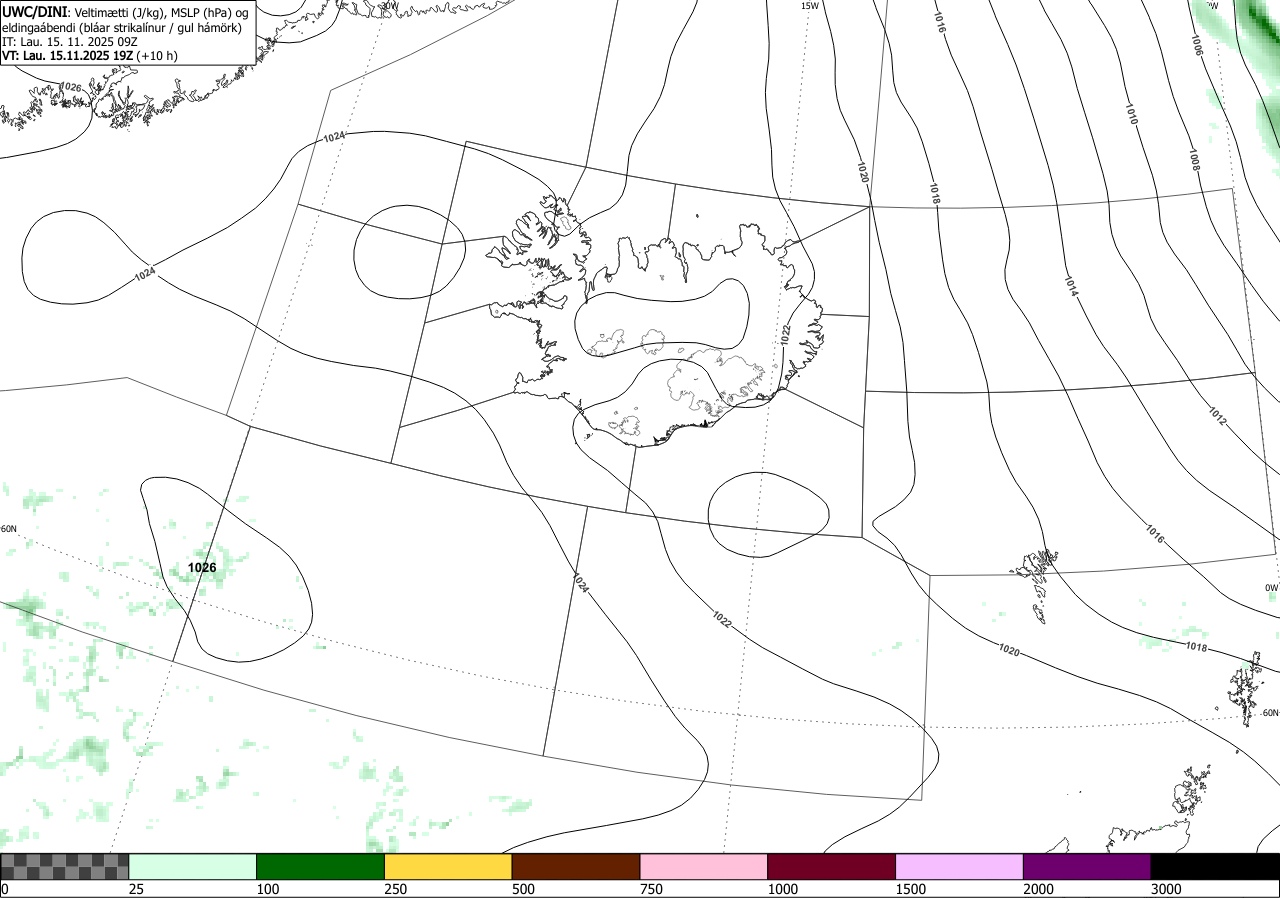Viewport: 1280px width, 898px height.
Task: Click the dark purple 2000–3000 legend swatch
Action: coord(1087,866)
